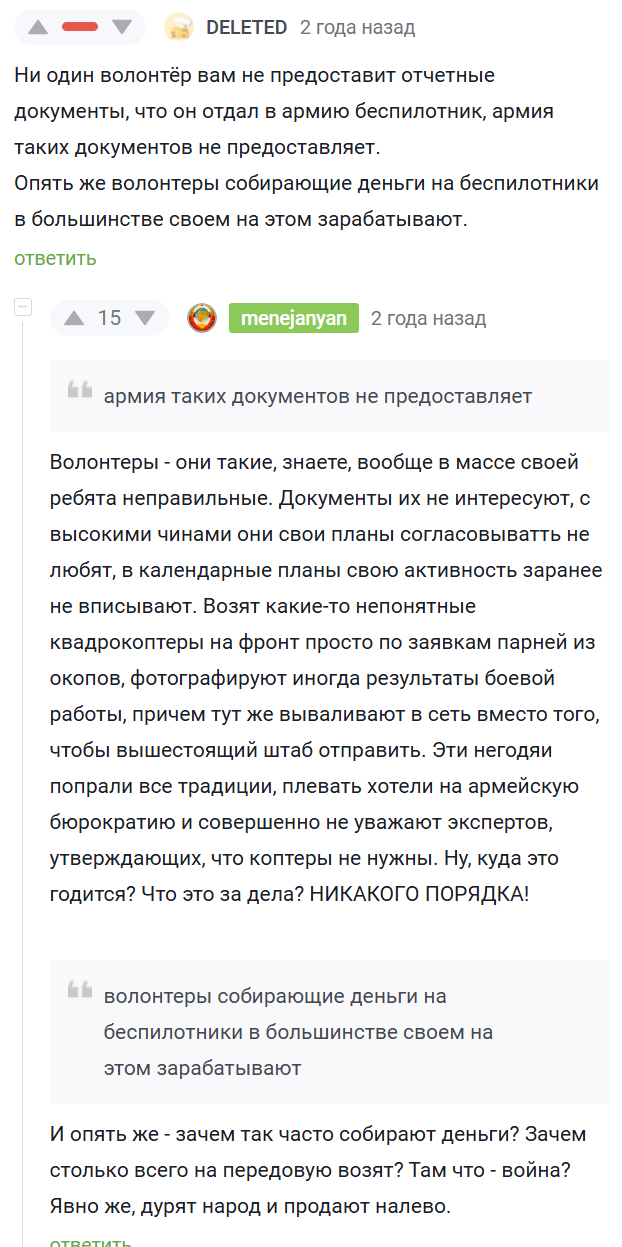Reply to the top comment via 'ответить'
The image size is (622, 1247).
click(55, 258)
